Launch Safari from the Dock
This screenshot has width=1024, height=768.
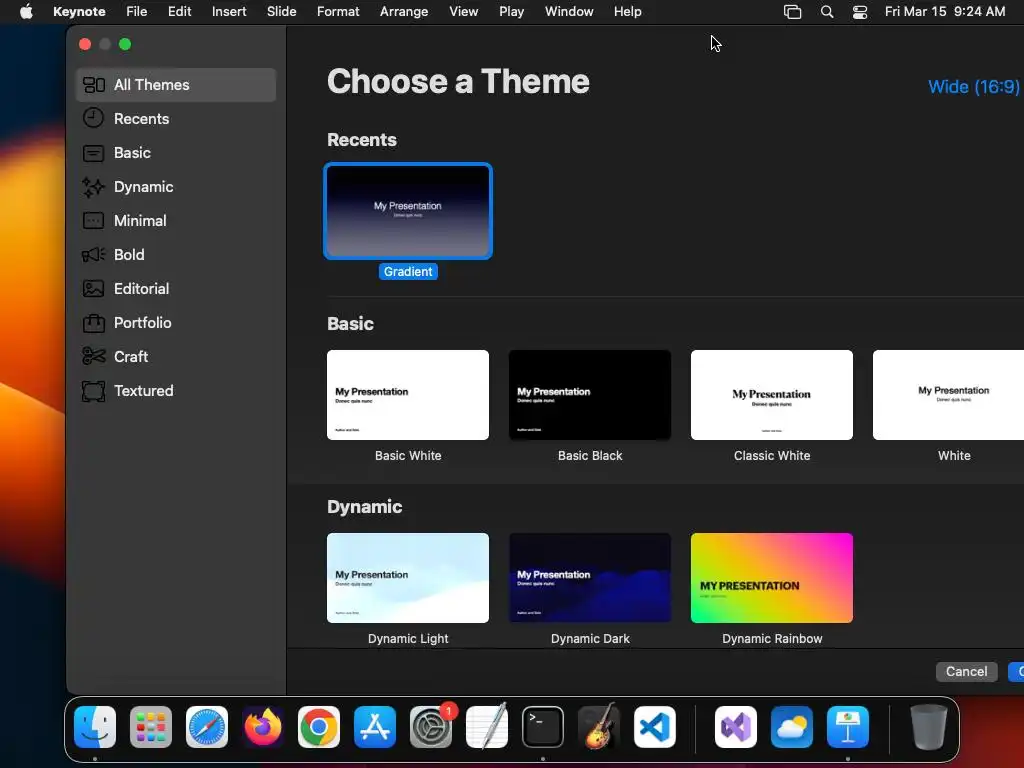point(207,727)
